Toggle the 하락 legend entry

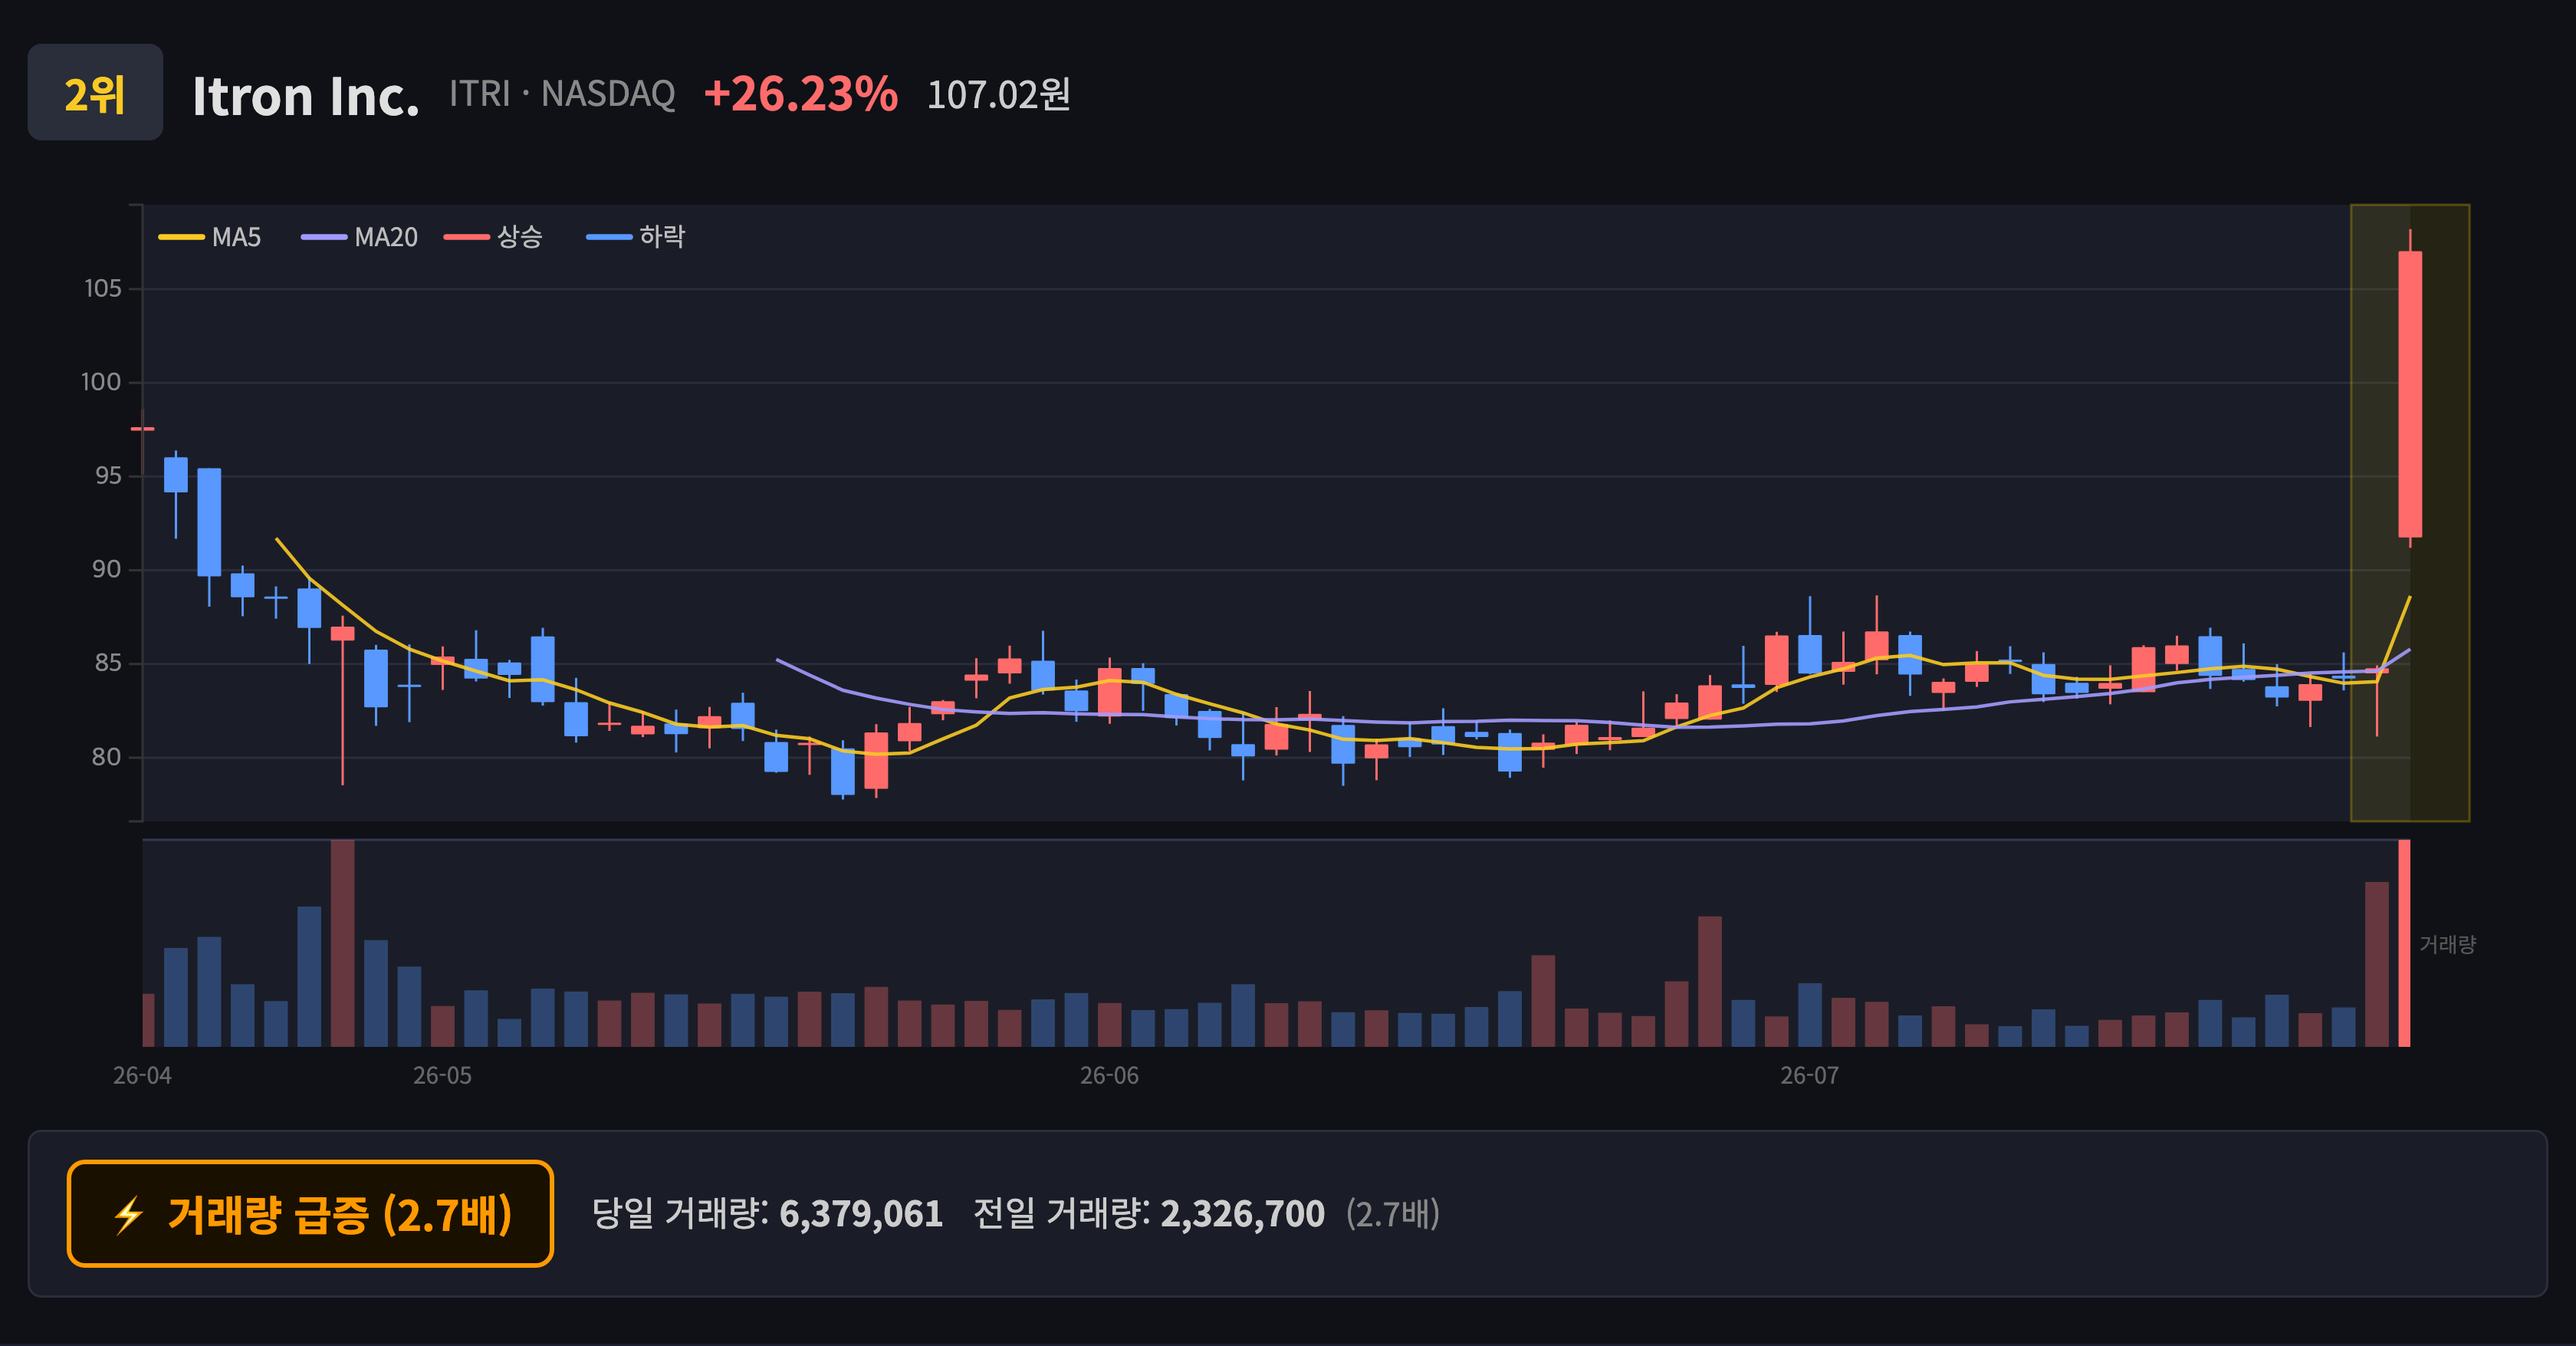click(x=636, y=237)
